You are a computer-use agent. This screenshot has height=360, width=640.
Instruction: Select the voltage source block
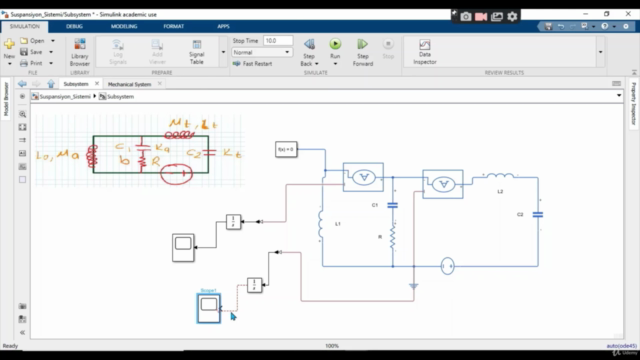pyautogui.click(x=448, y=266)
